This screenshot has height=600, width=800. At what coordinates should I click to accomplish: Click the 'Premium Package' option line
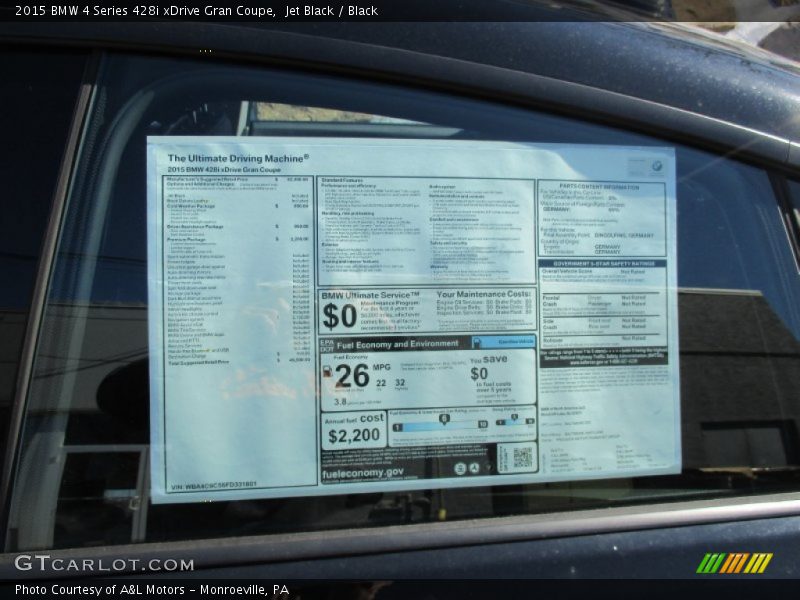point(238,239)
